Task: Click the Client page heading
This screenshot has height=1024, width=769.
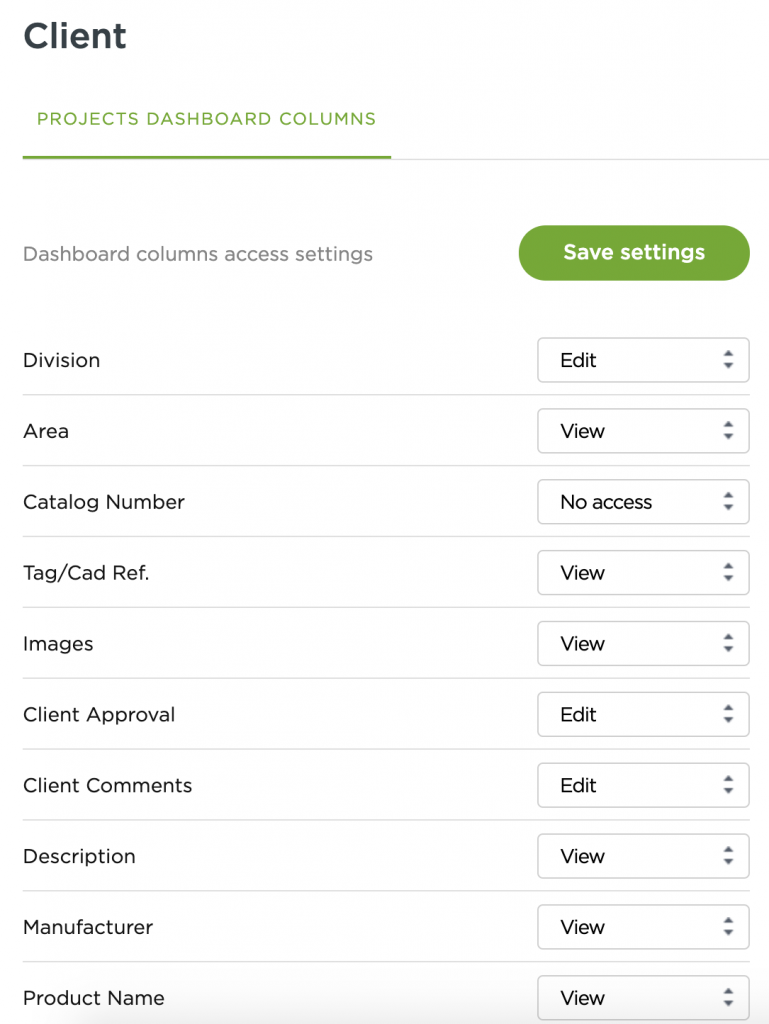Action: 75,37
